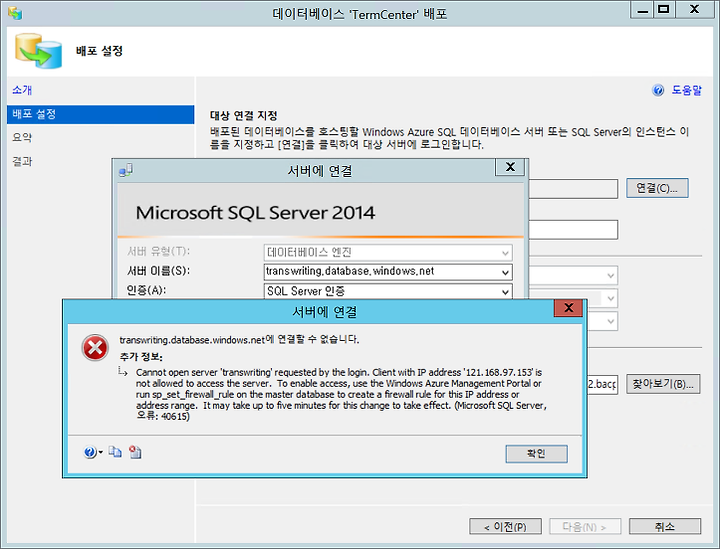Viewport: 720px width, 549px height.
Task: Click disabled 다음(N) next button
Action: [585, 527]
